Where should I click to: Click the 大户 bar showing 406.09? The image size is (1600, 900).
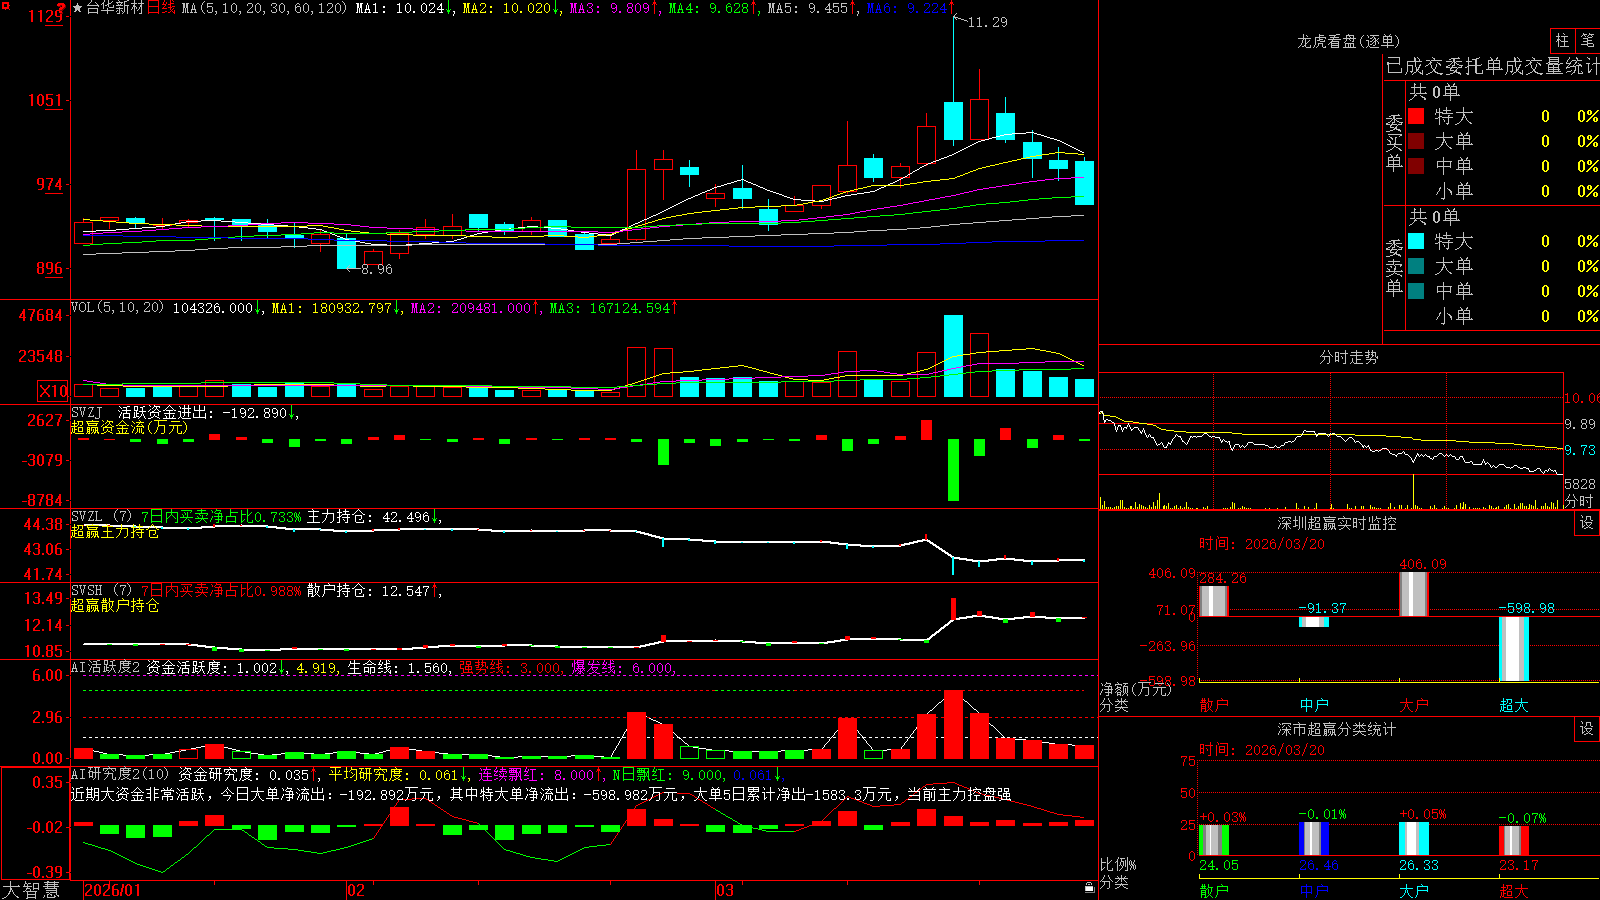pos(1414,593)
